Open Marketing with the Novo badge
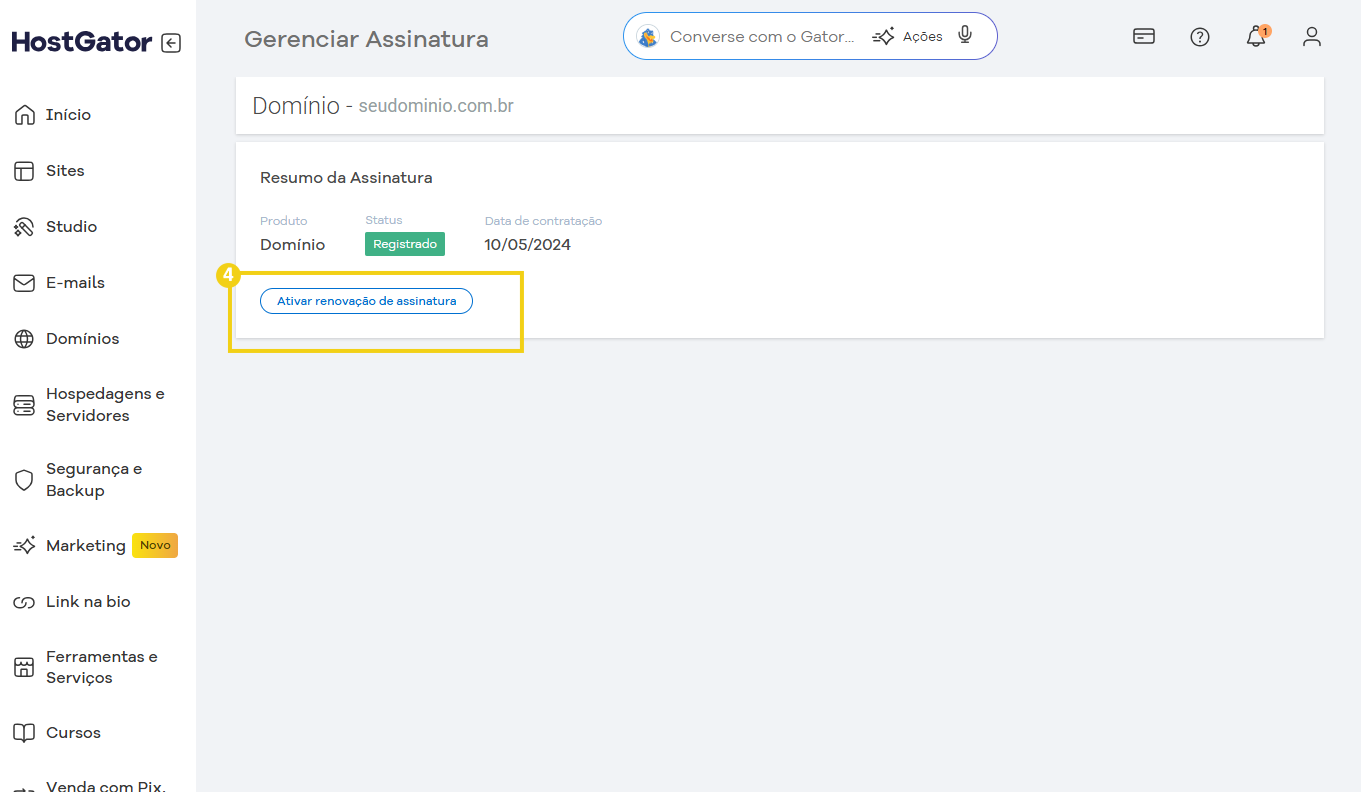 (x=86, y=546)
